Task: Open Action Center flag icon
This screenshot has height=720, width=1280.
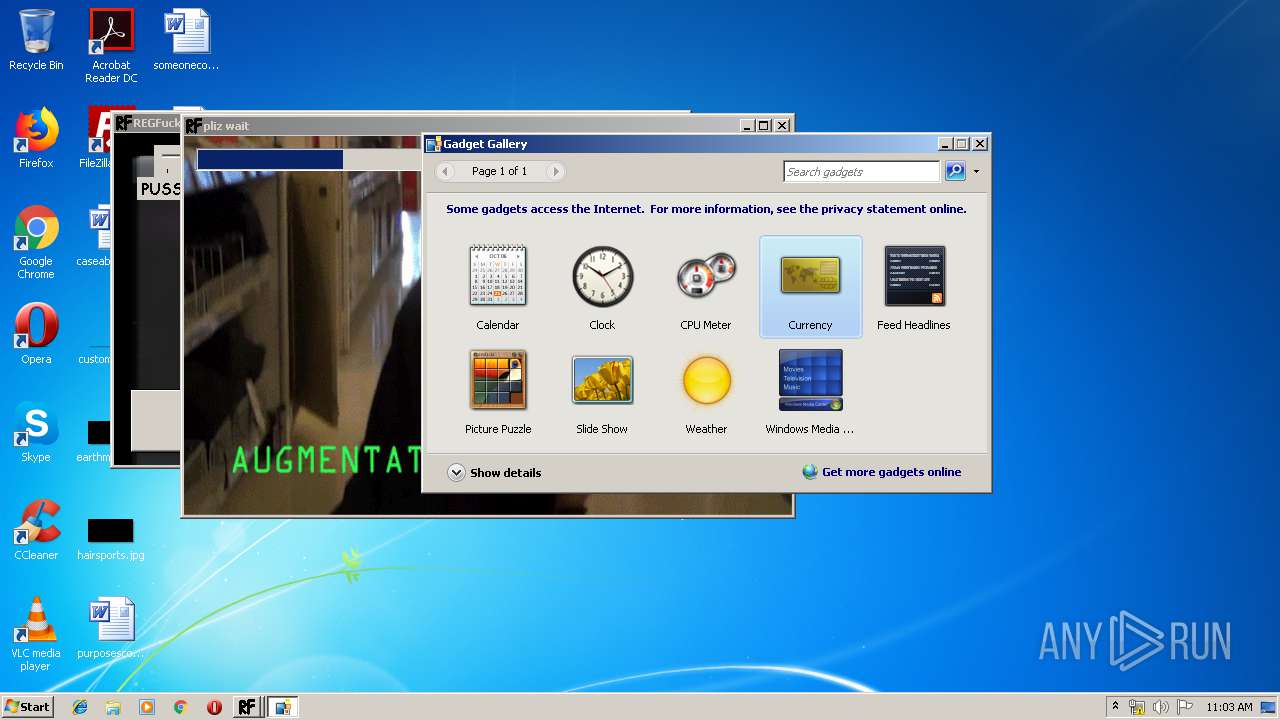Action: tap(1185, 707)
